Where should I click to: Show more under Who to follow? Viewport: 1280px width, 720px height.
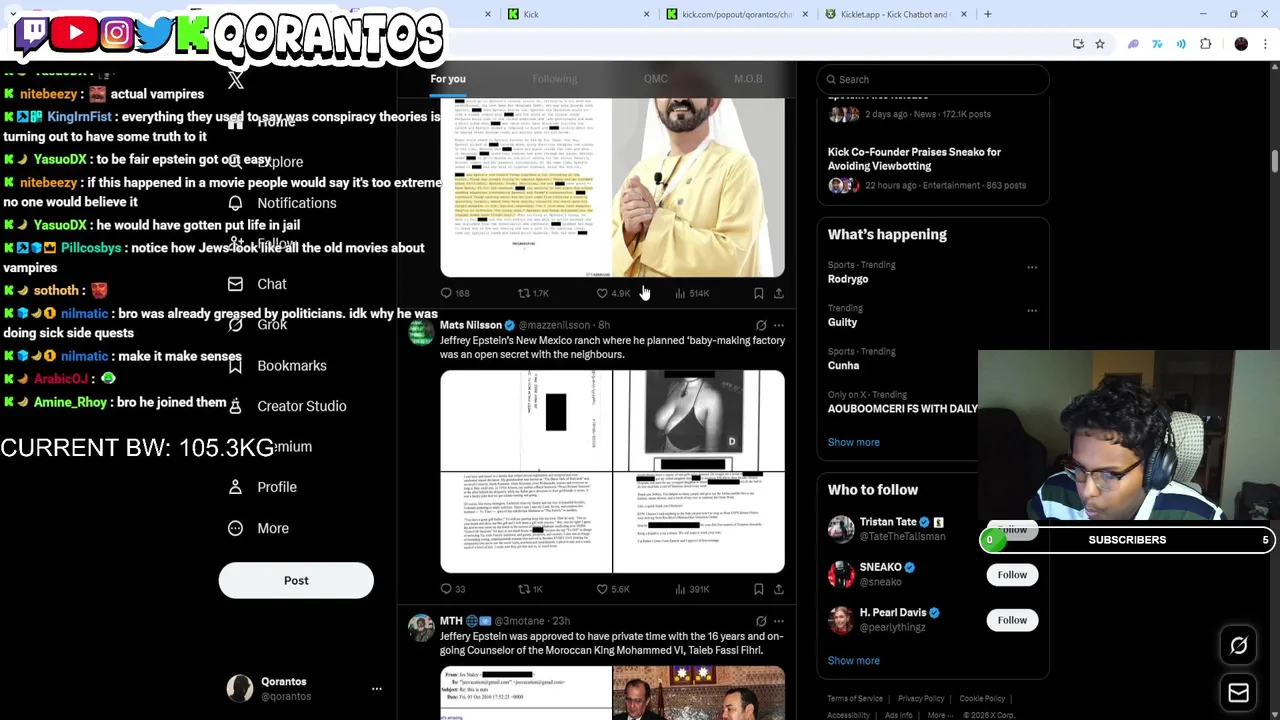pos(853,660)
